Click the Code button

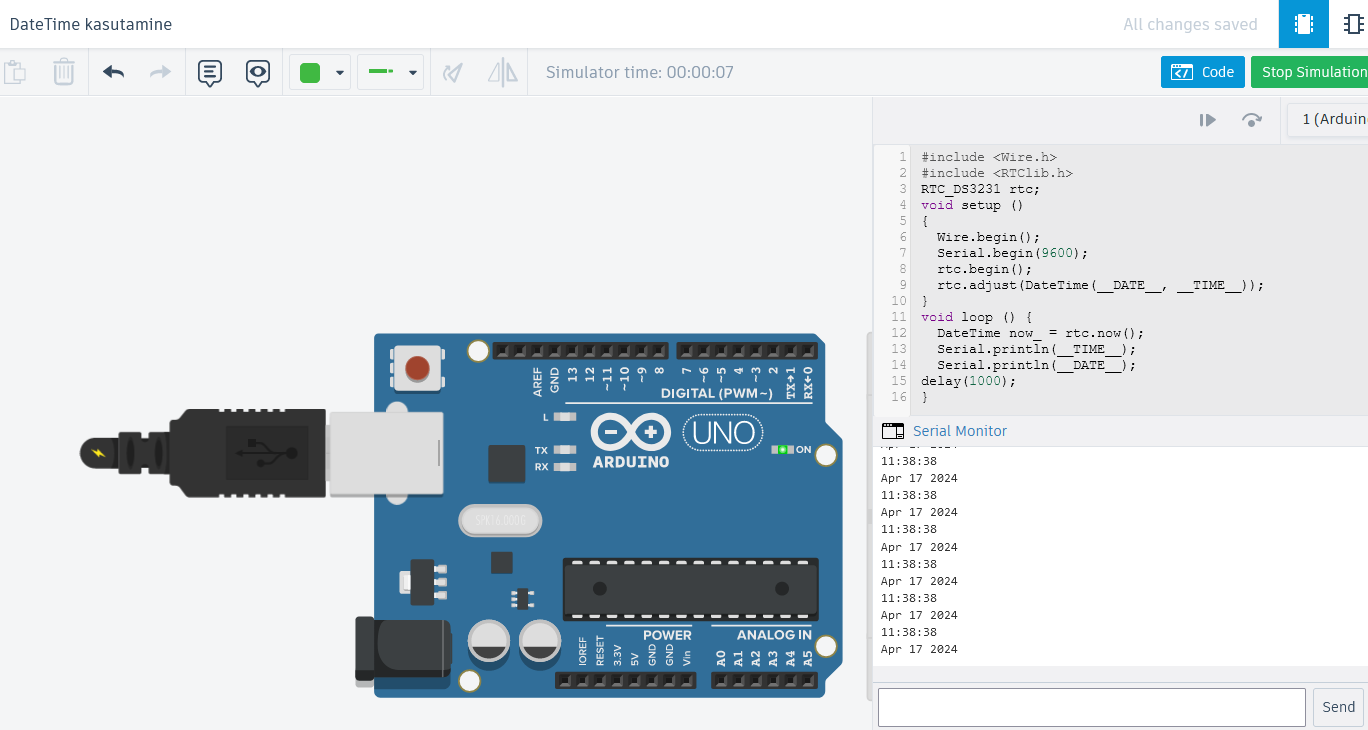point(1203,72)
